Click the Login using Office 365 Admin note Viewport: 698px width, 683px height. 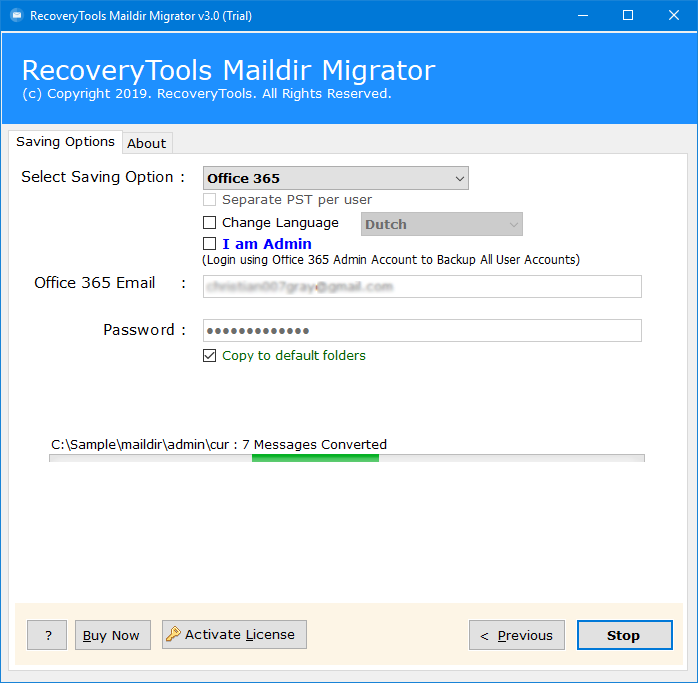click(x=391, y=260)
